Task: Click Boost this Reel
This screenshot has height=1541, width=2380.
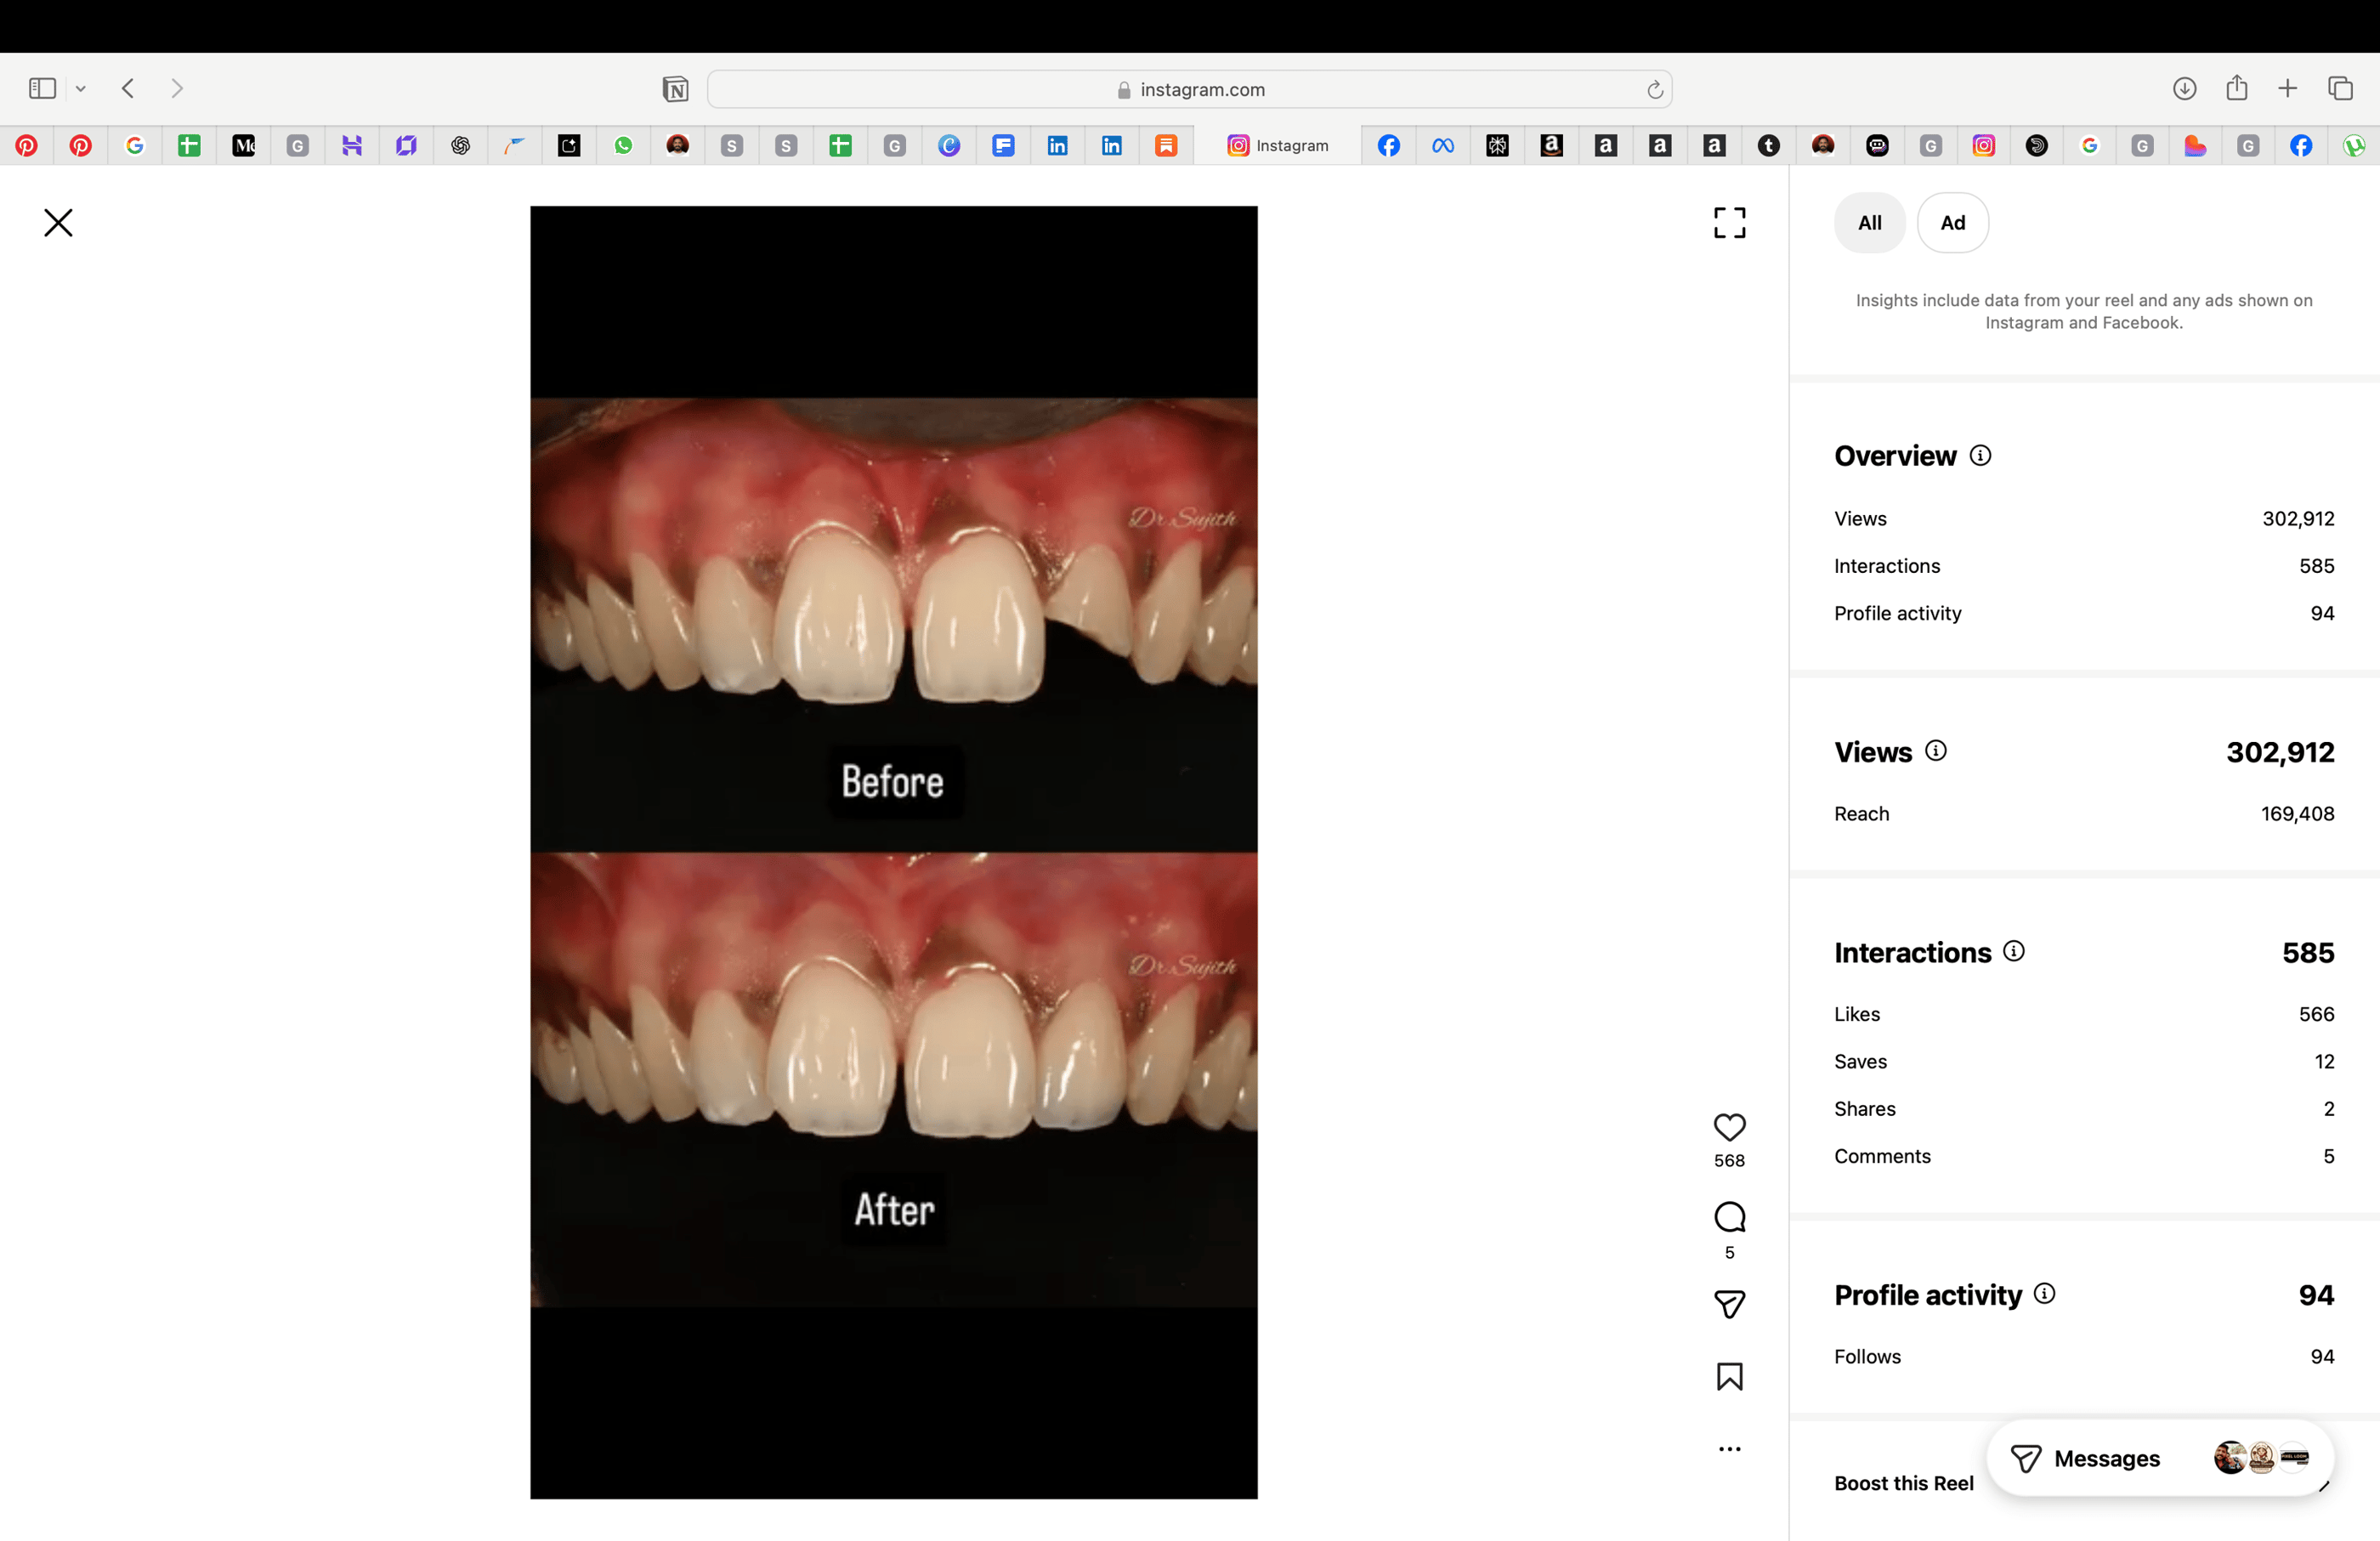Action: pos(1903,1483)
